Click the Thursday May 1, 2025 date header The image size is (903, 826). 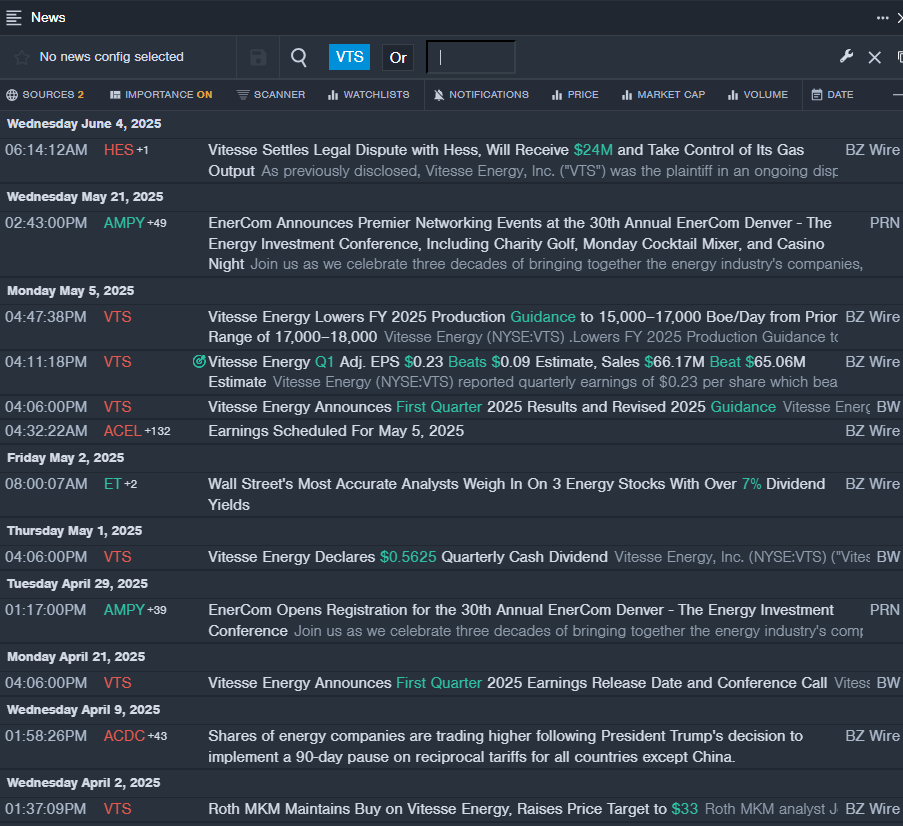tap(74, 531)
